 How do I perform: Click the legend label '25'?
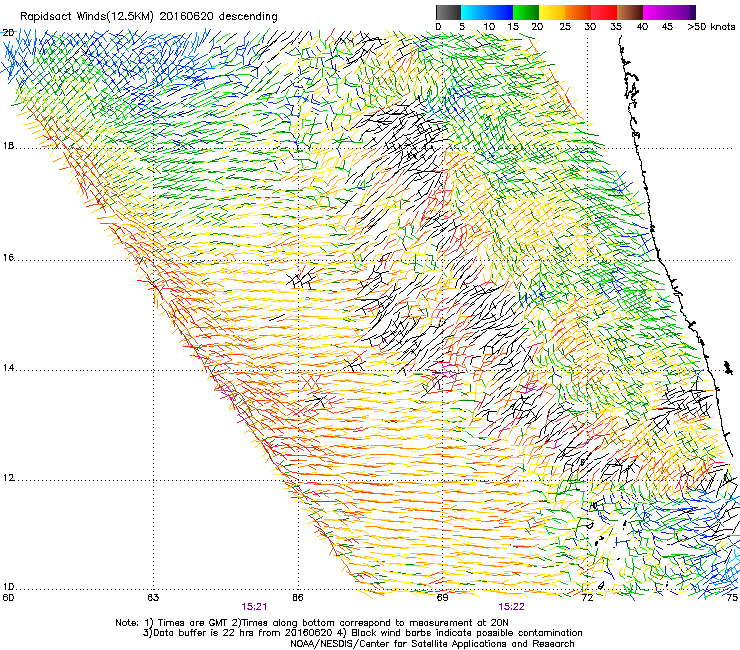point(565,26)
